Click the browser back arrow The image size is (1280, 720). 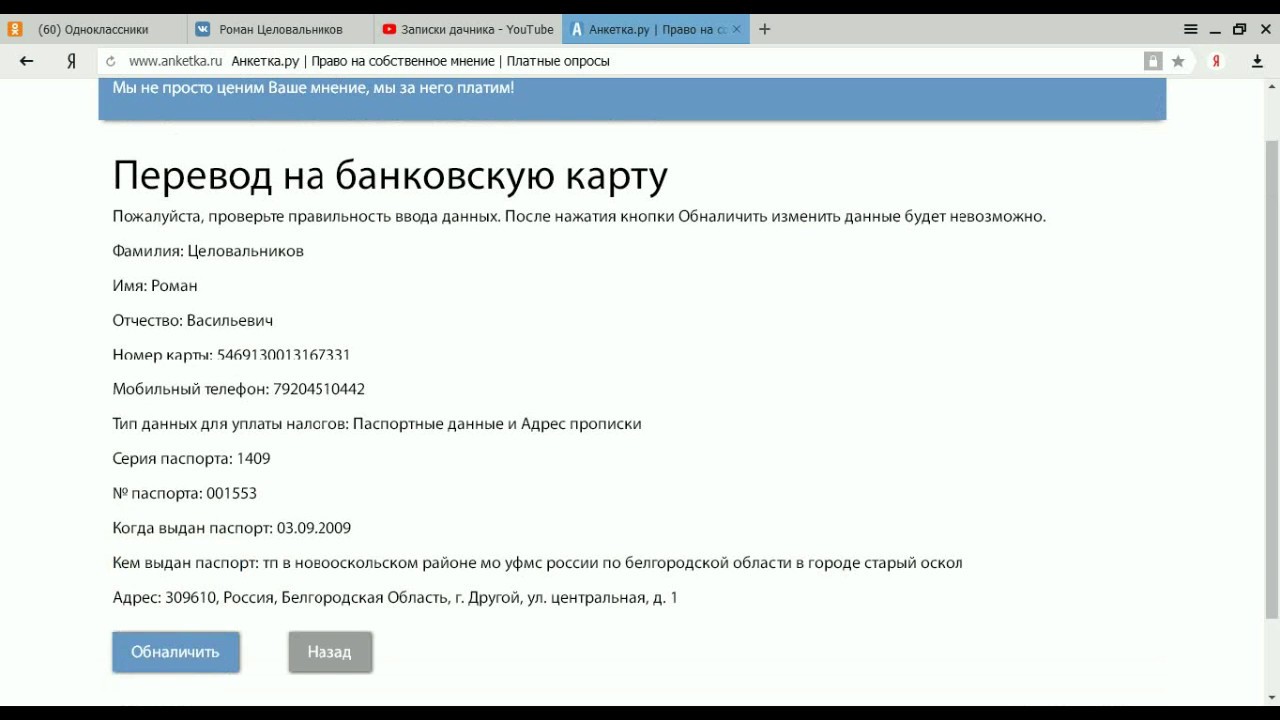(x=27, y=61)
